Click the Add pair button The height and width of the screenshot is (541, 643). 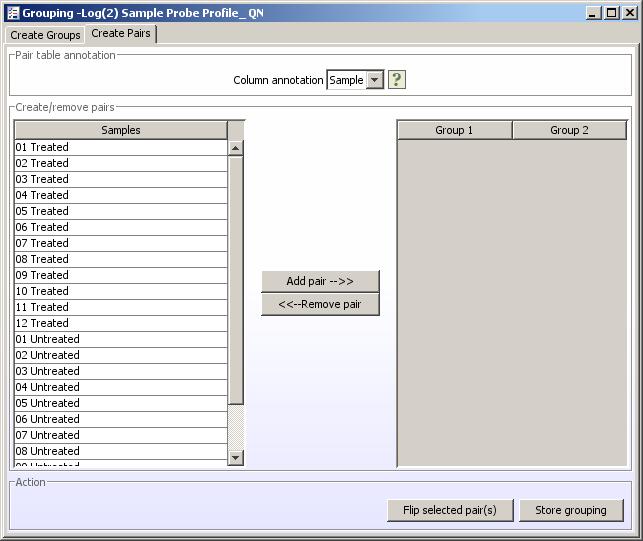pyautogui.click(x=320, y=281)
